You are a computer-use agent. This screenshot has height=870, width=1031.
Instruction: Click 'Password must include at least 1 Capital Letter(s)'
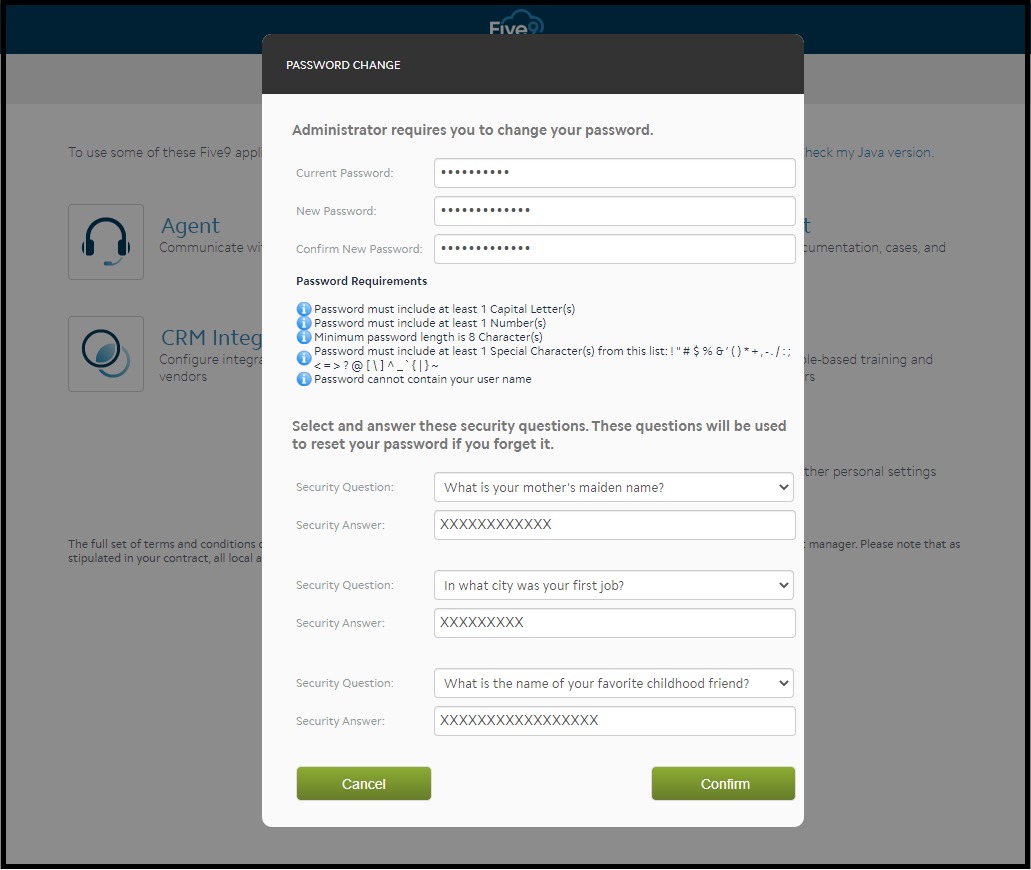444,309
